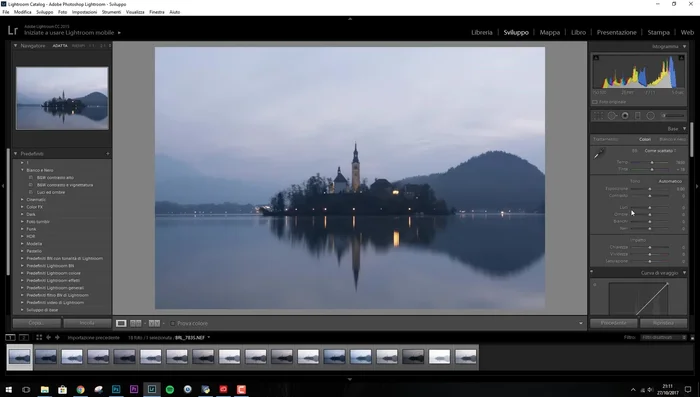Adjust the Esposizione slider handle
Image resolution: width=700 pixels, height=397 pixels.
coord(650,189)
